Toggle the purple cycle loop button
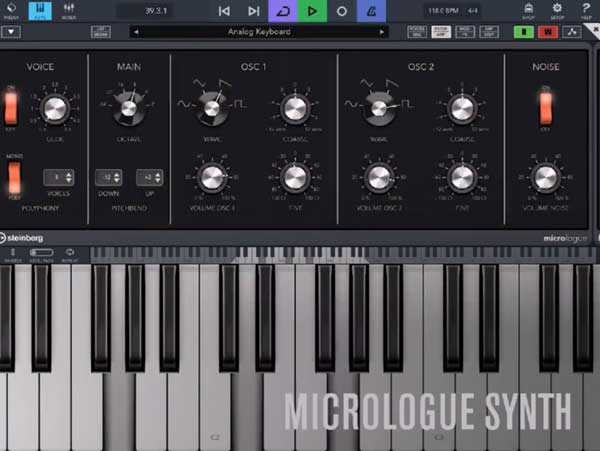The width and height of the screenshot is (600, 451). 283,11
